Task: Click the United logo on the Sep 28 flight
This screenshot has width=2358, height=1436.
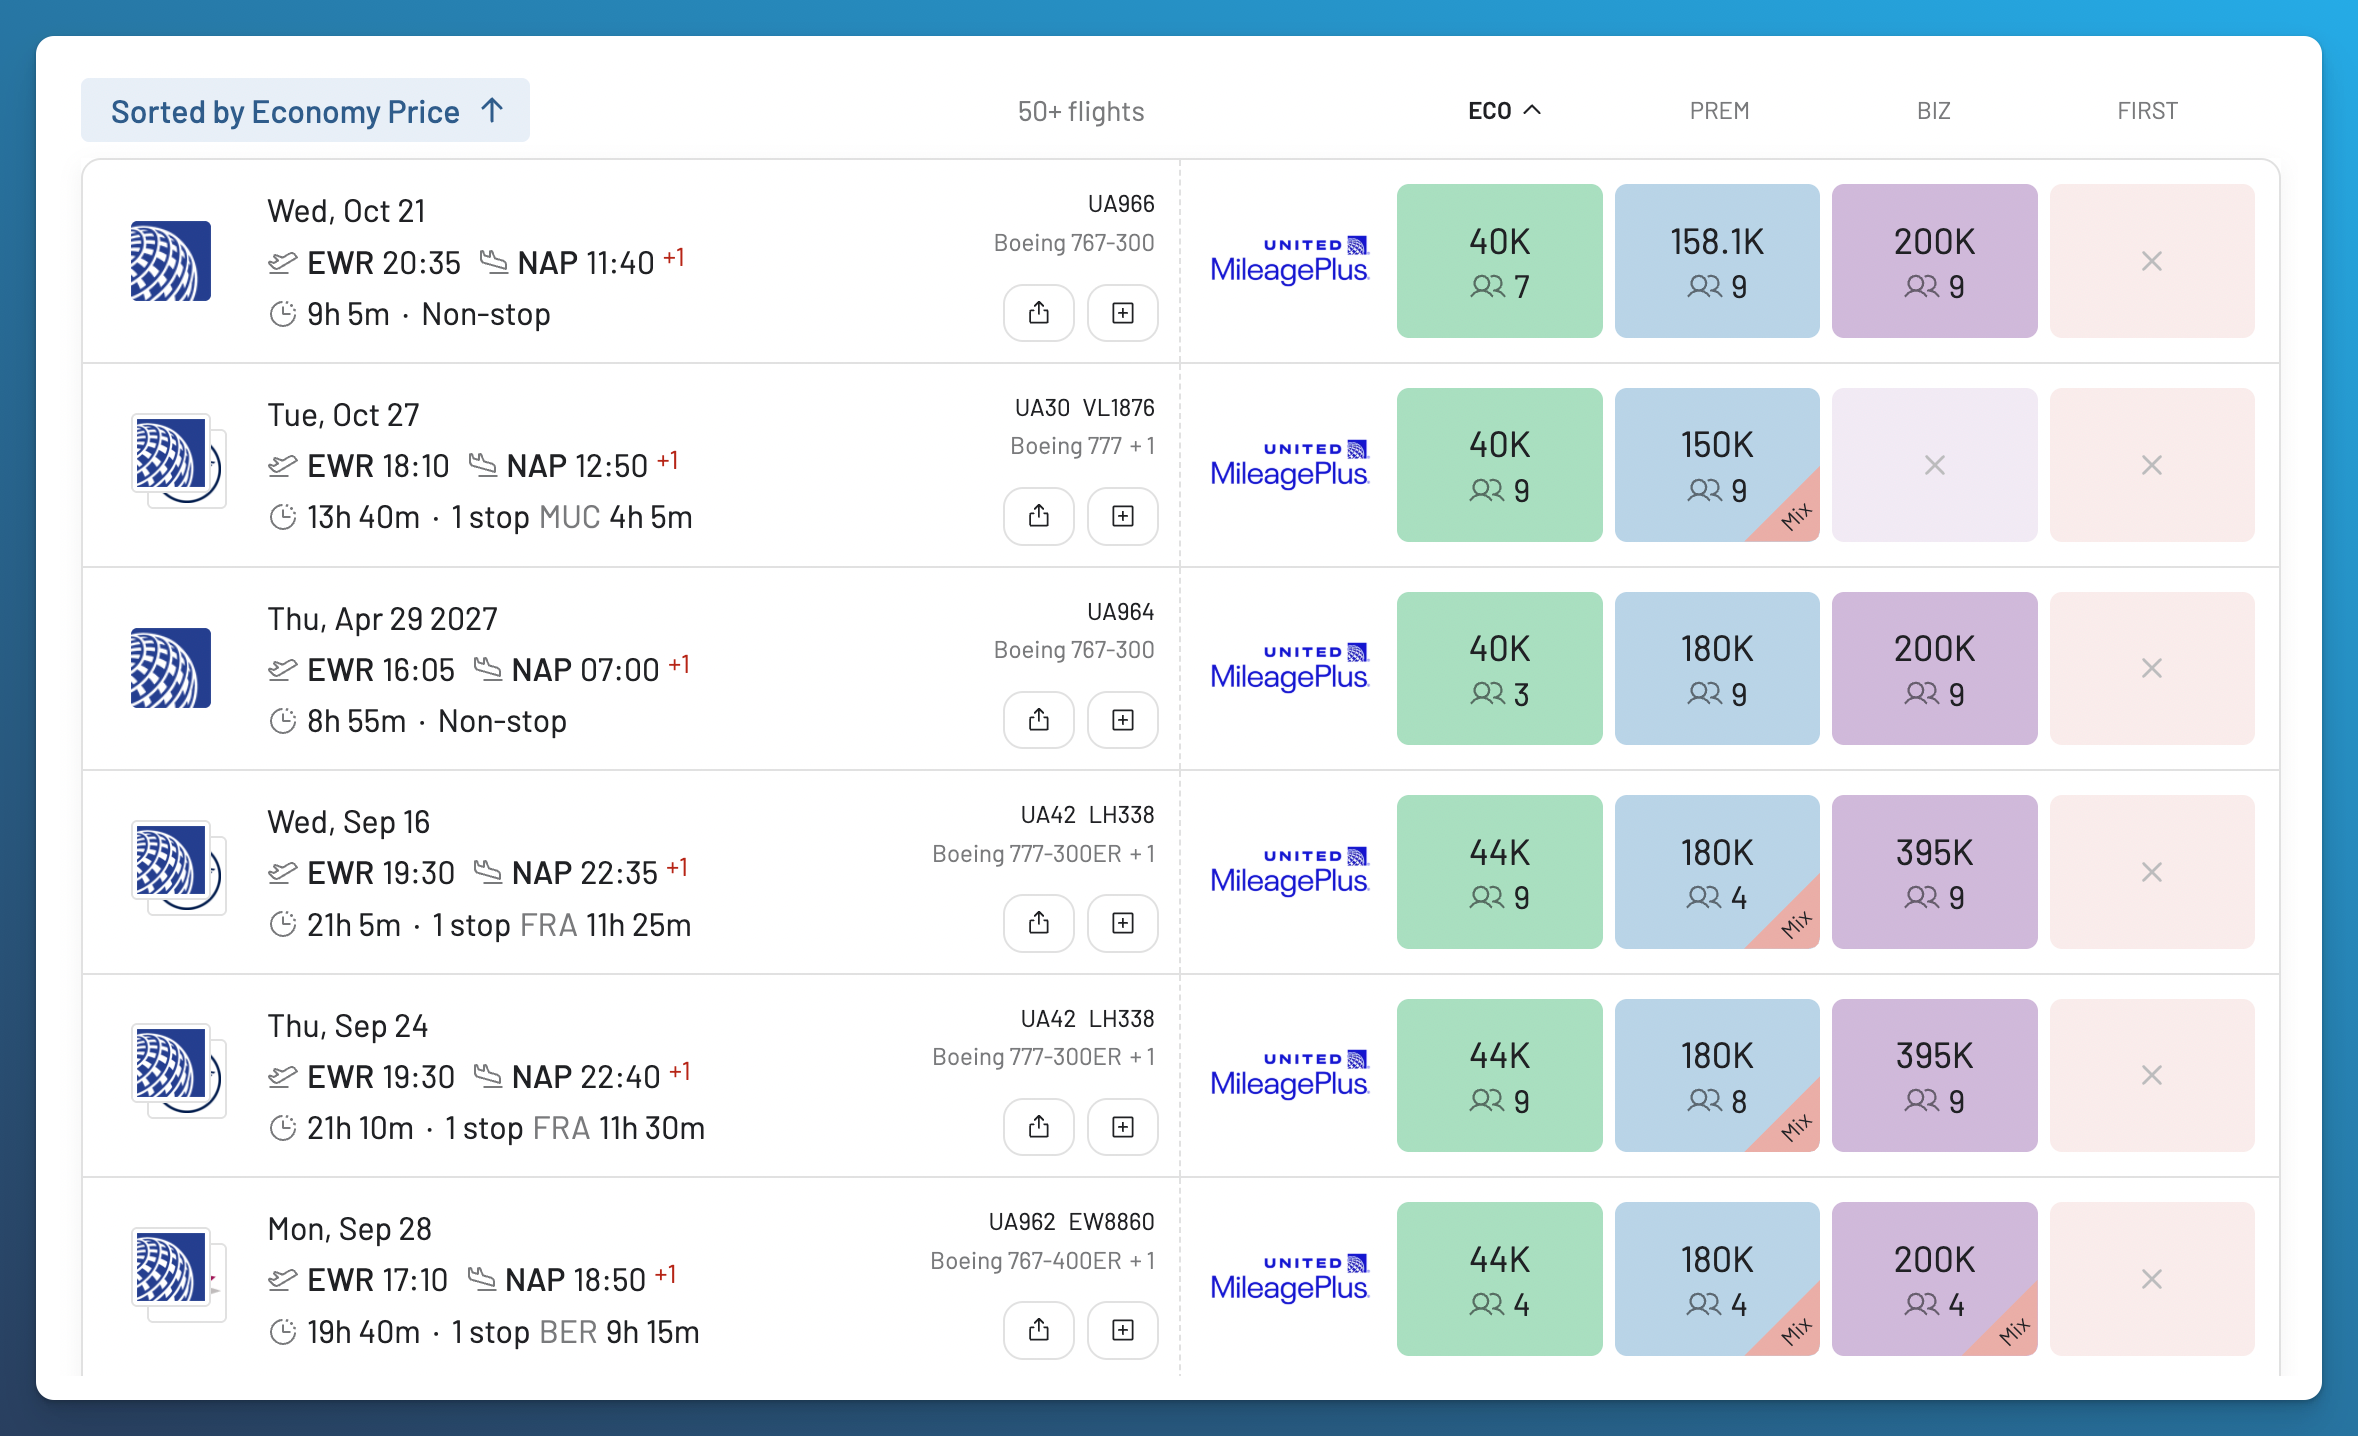Action: 171,1268
